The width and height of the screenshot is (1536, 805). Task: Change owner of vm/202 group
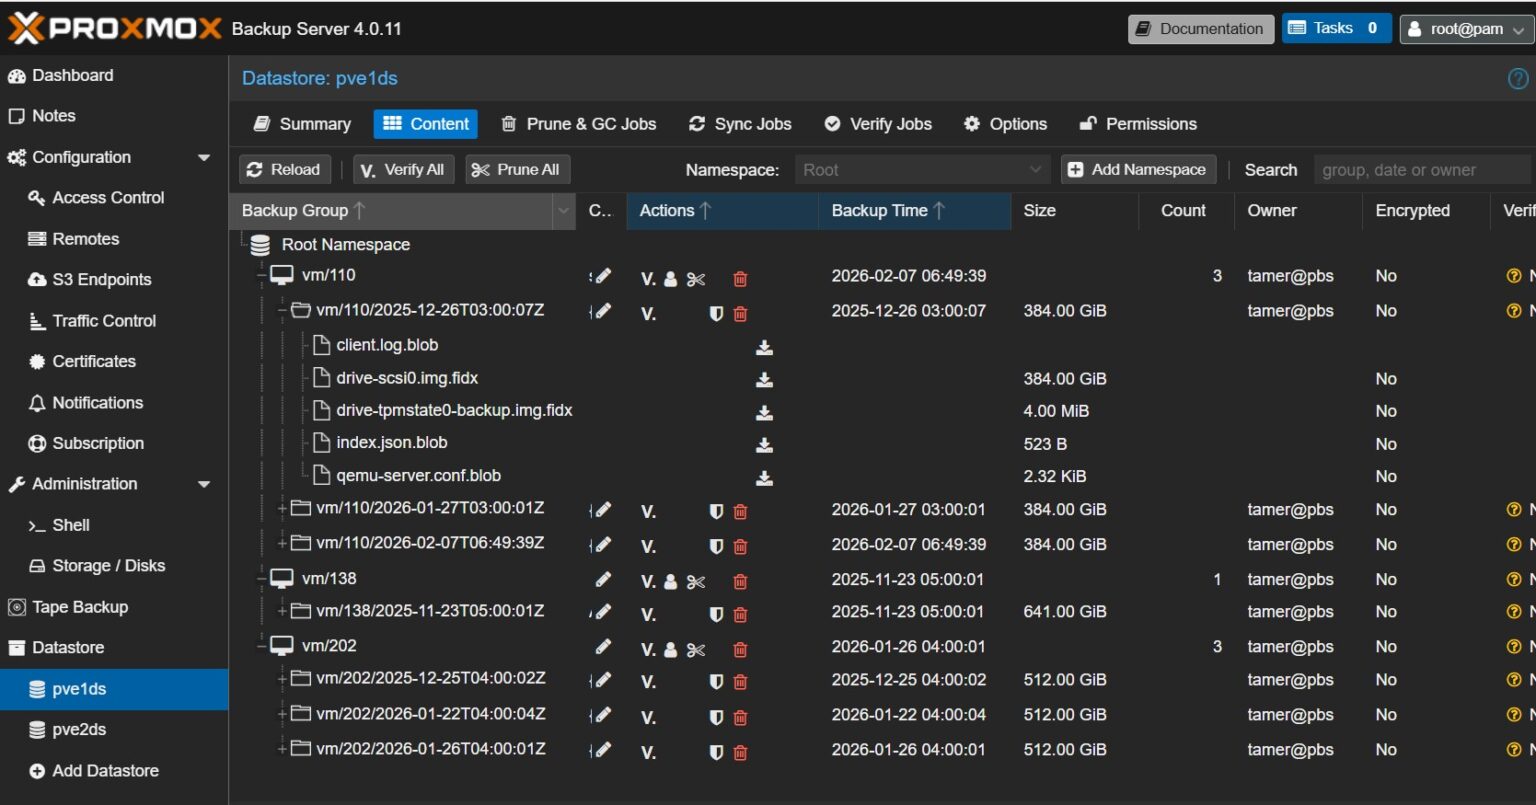click(671, 650)
